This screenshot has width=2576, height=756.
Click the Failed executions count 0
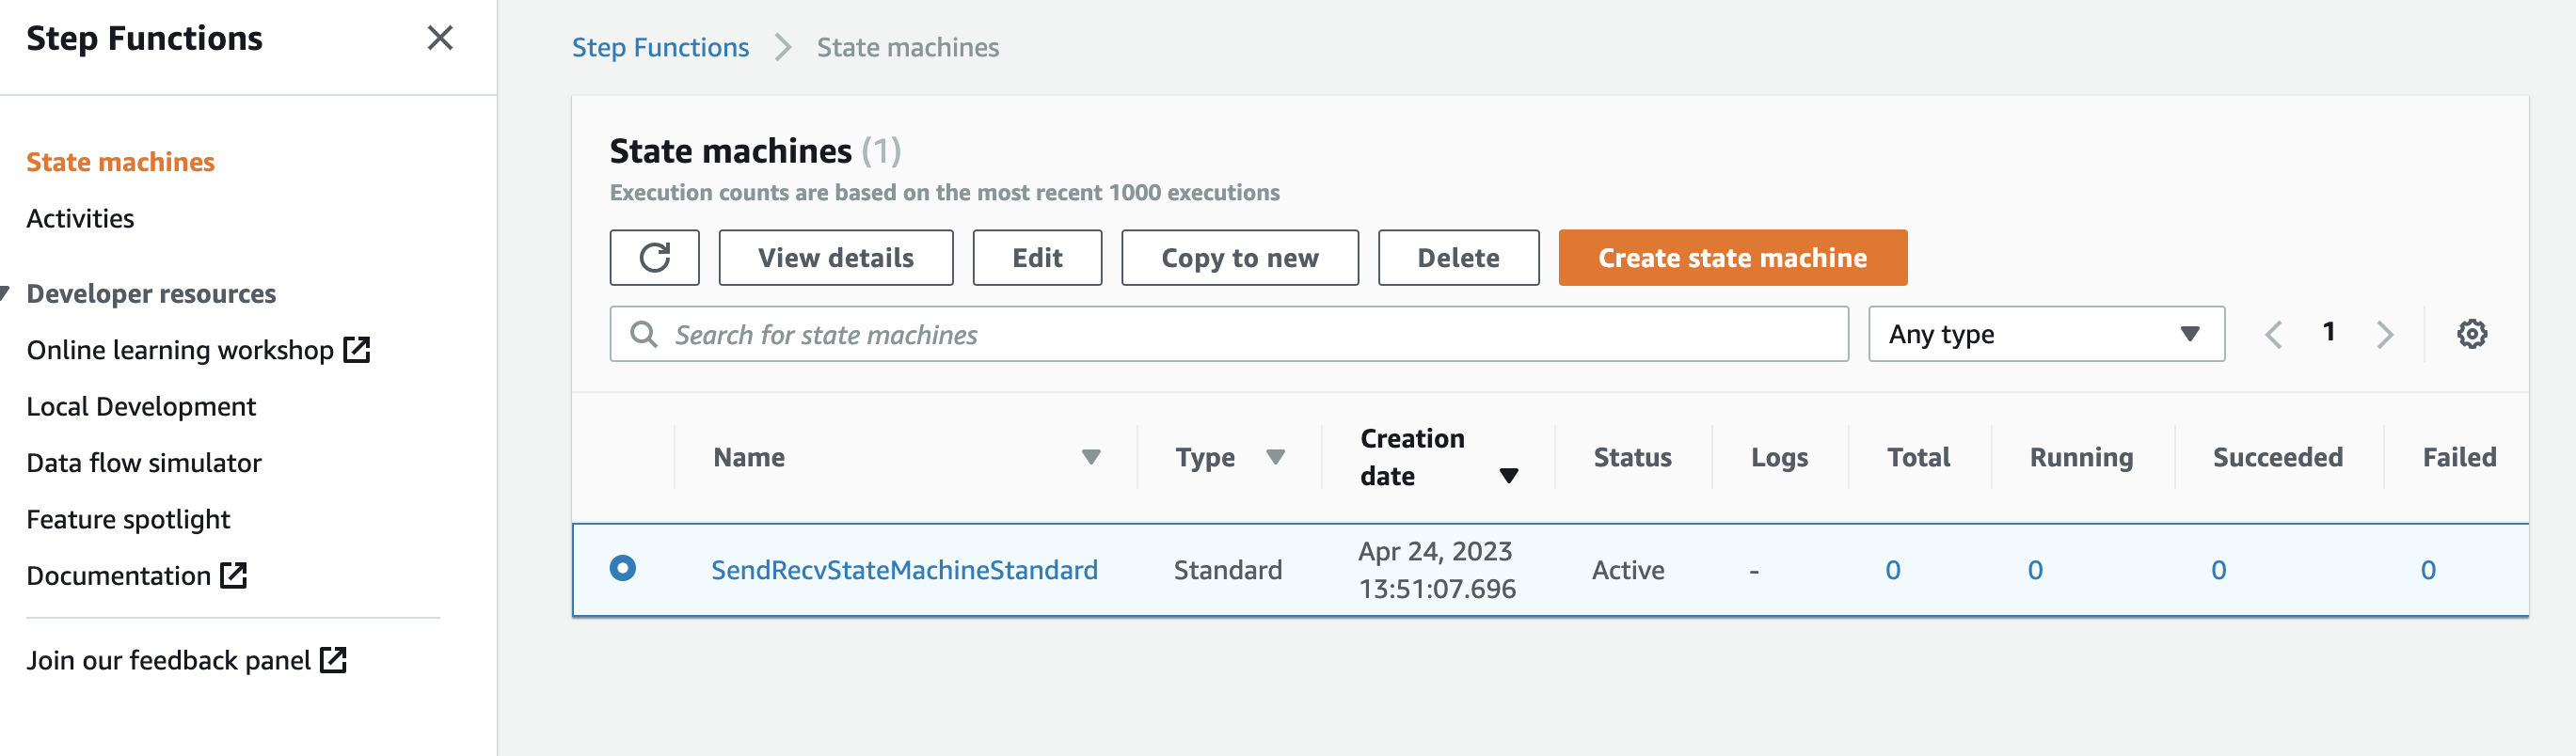[2427, 570]
